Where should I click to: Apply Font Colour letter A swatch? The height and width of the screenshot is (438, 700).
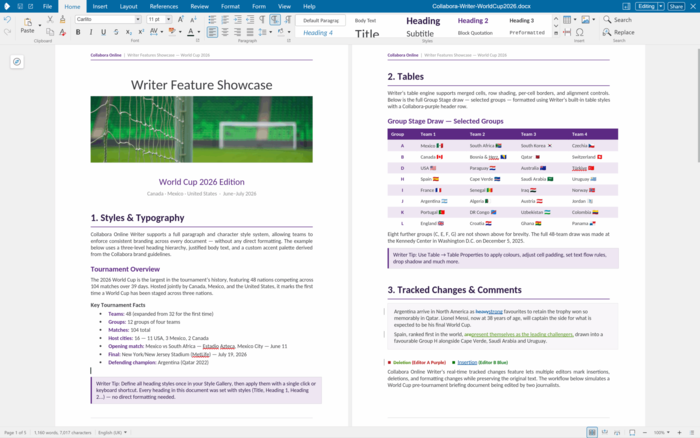(x=191, y=32)
